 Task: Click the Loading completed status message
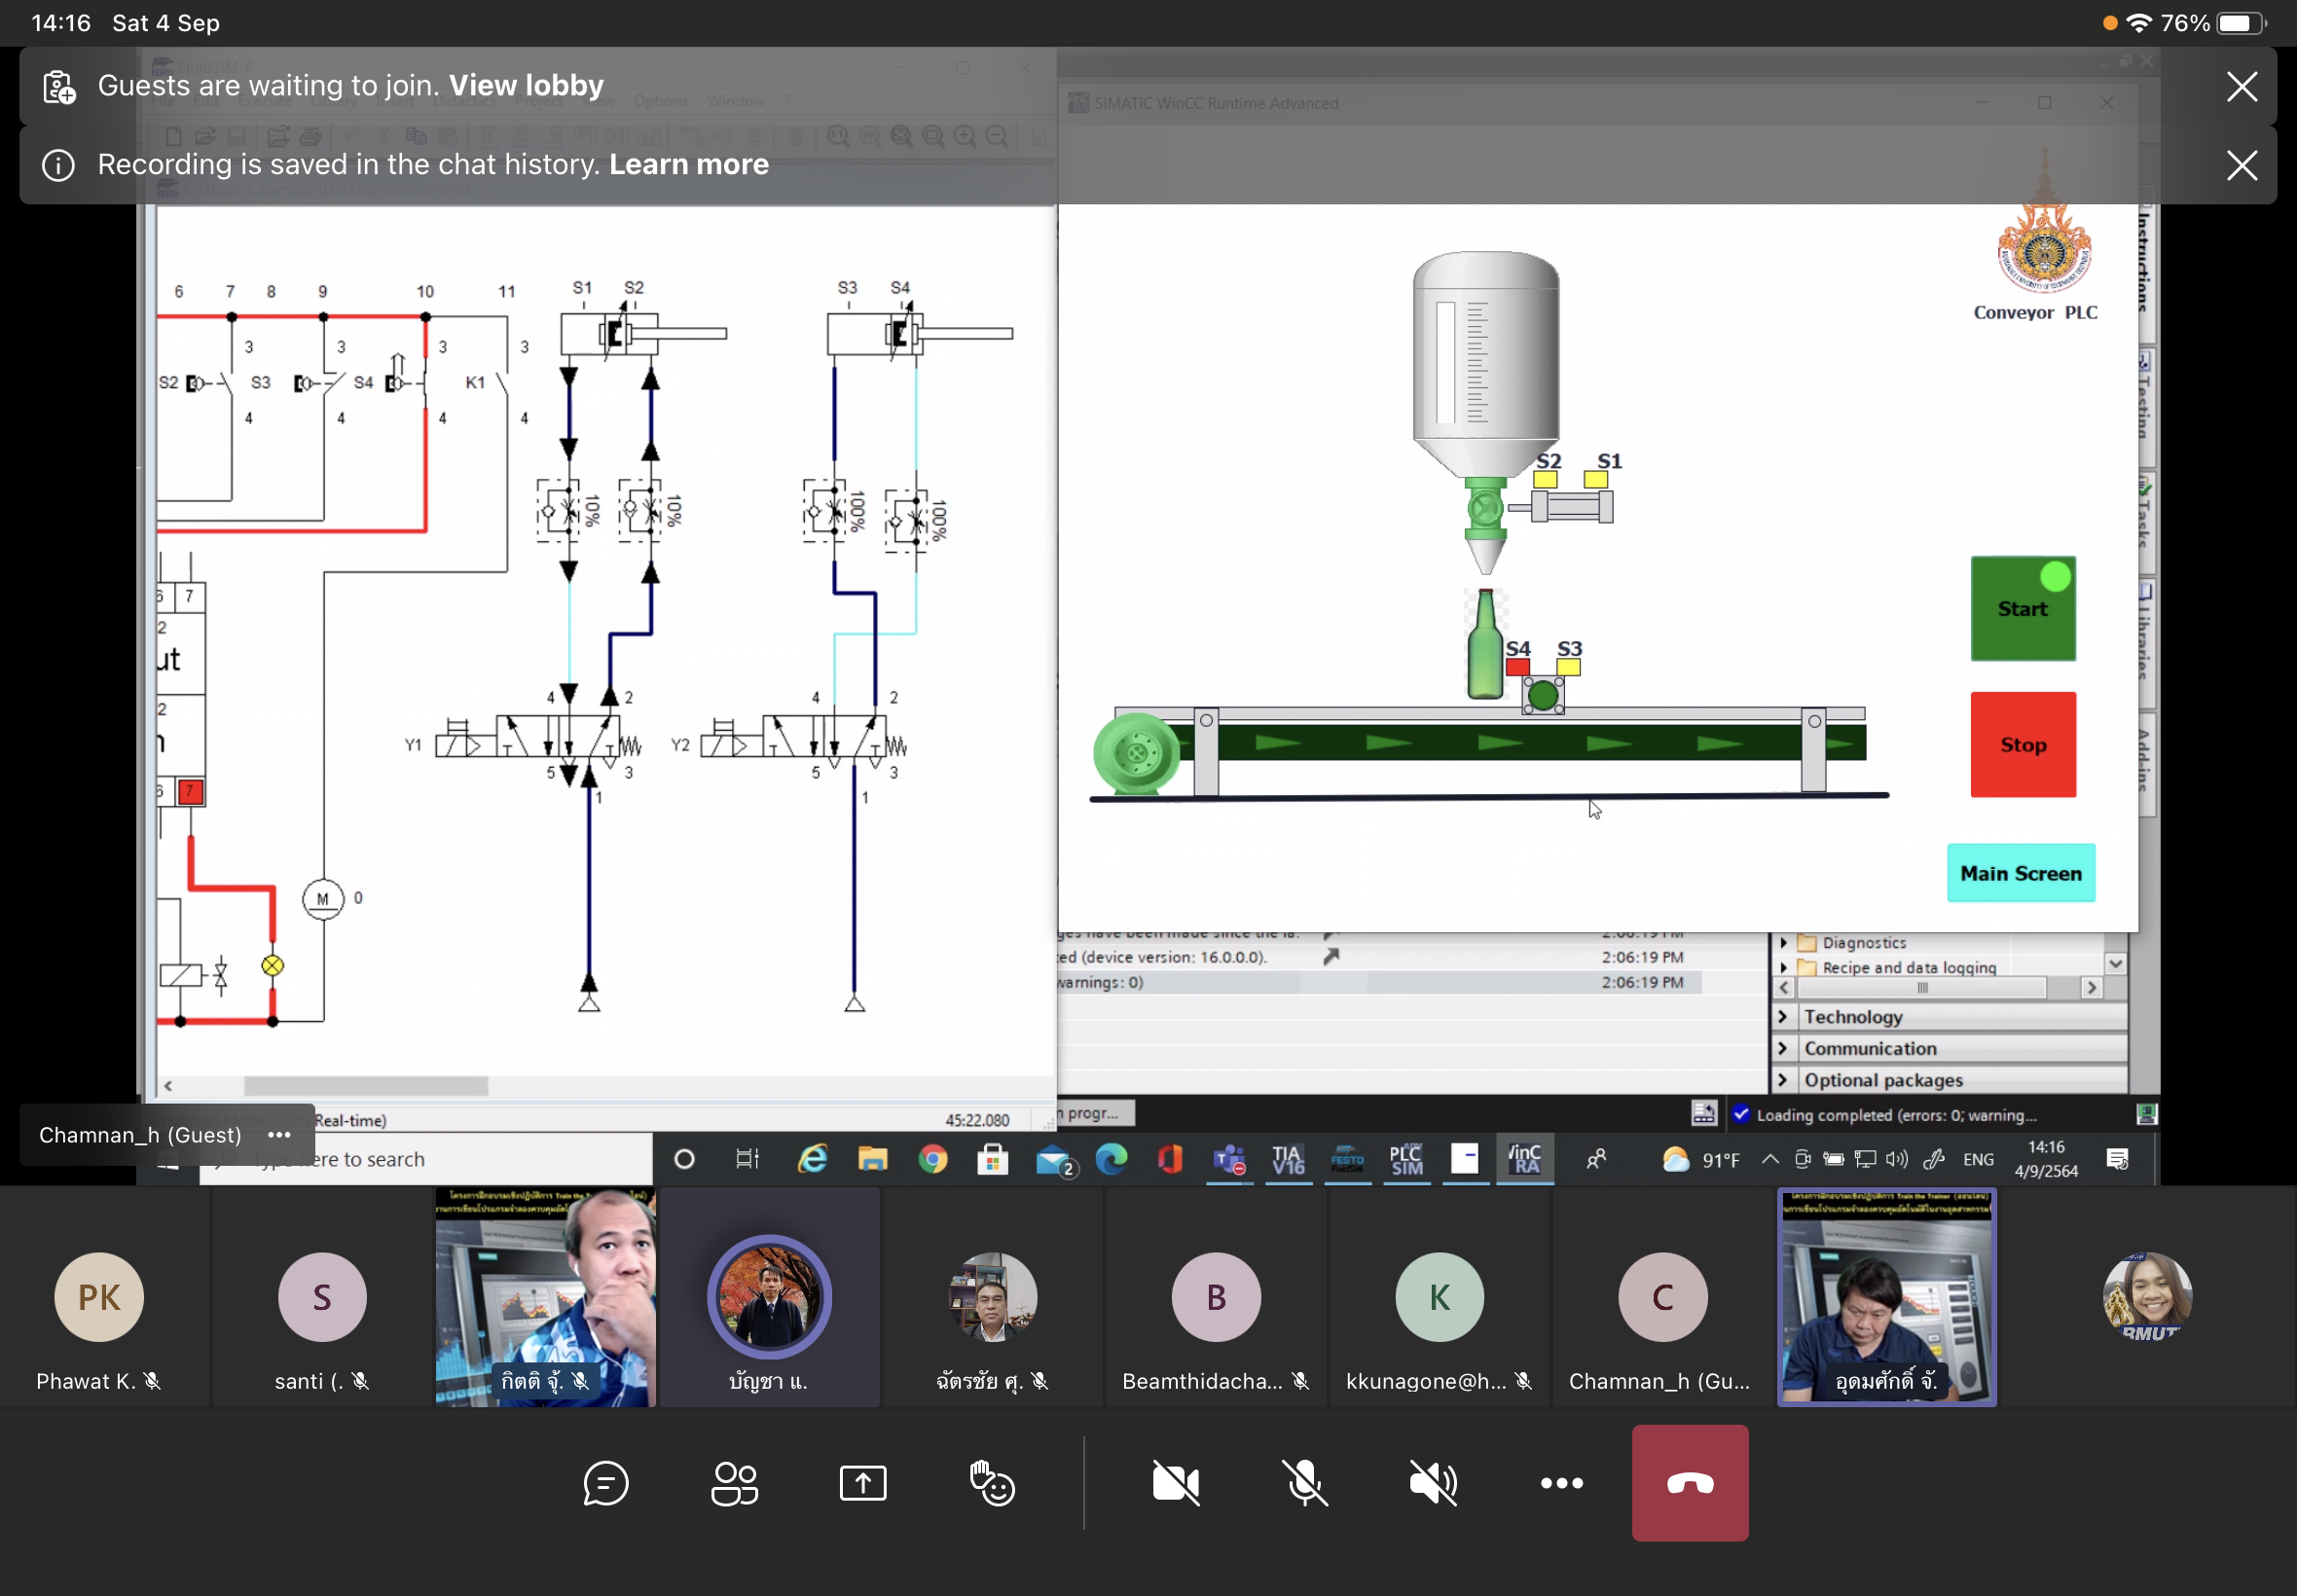coord(1895,1115)
